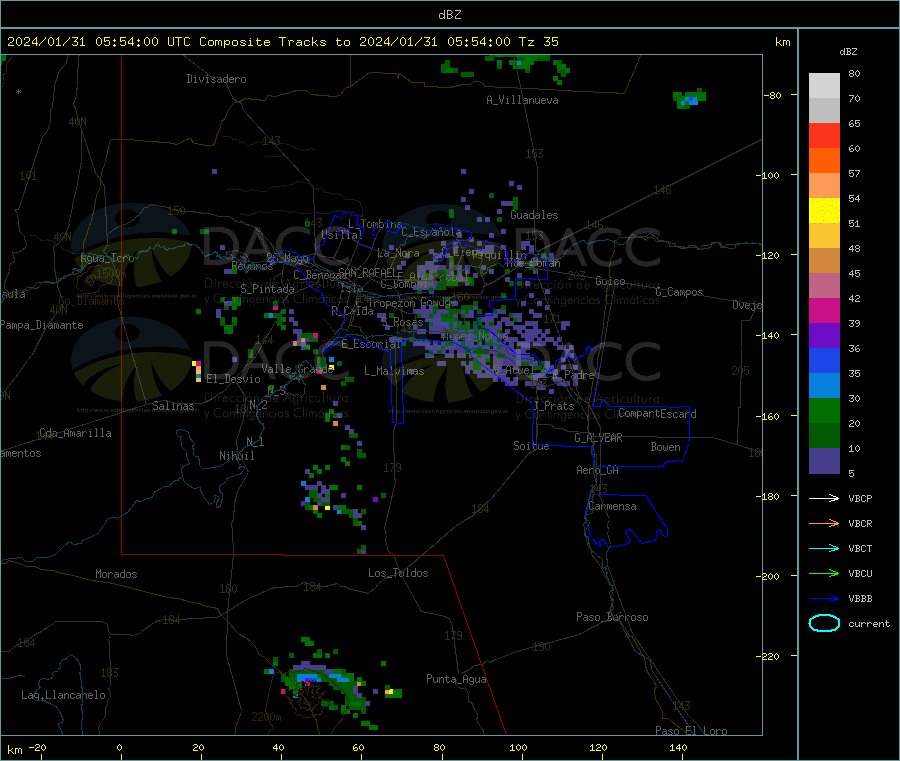The height and width of the screenshot is (761, 900).
Task: Click the Bowen map label
Action: pyautogui.click(x=665, y=447)
